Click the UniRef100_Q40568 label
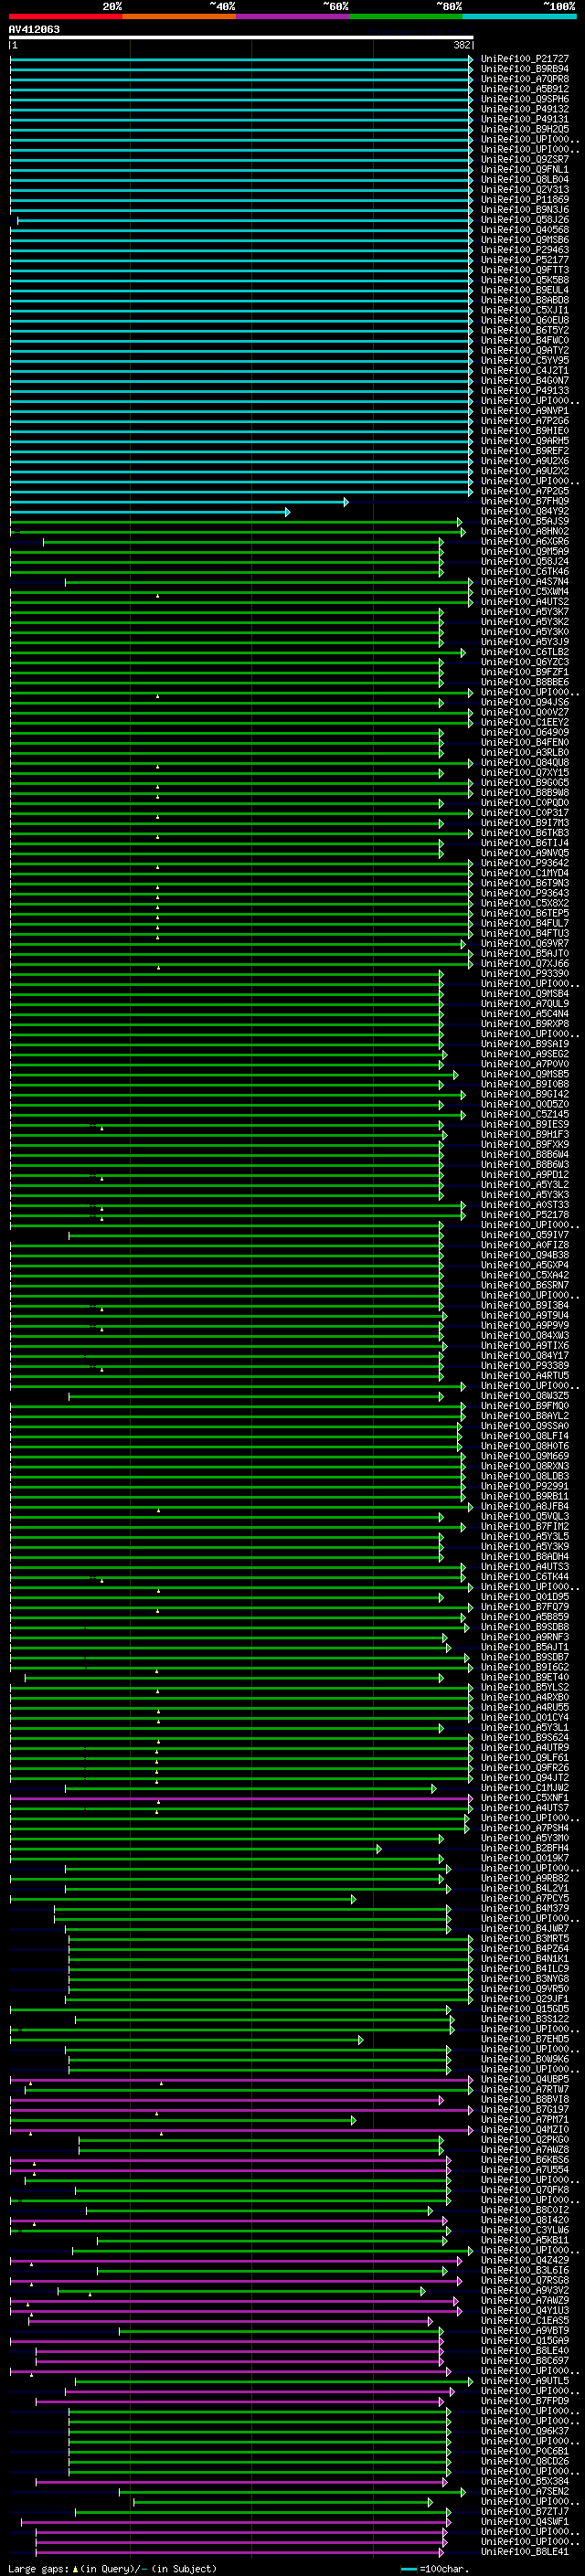 click(x=525, y=230)
